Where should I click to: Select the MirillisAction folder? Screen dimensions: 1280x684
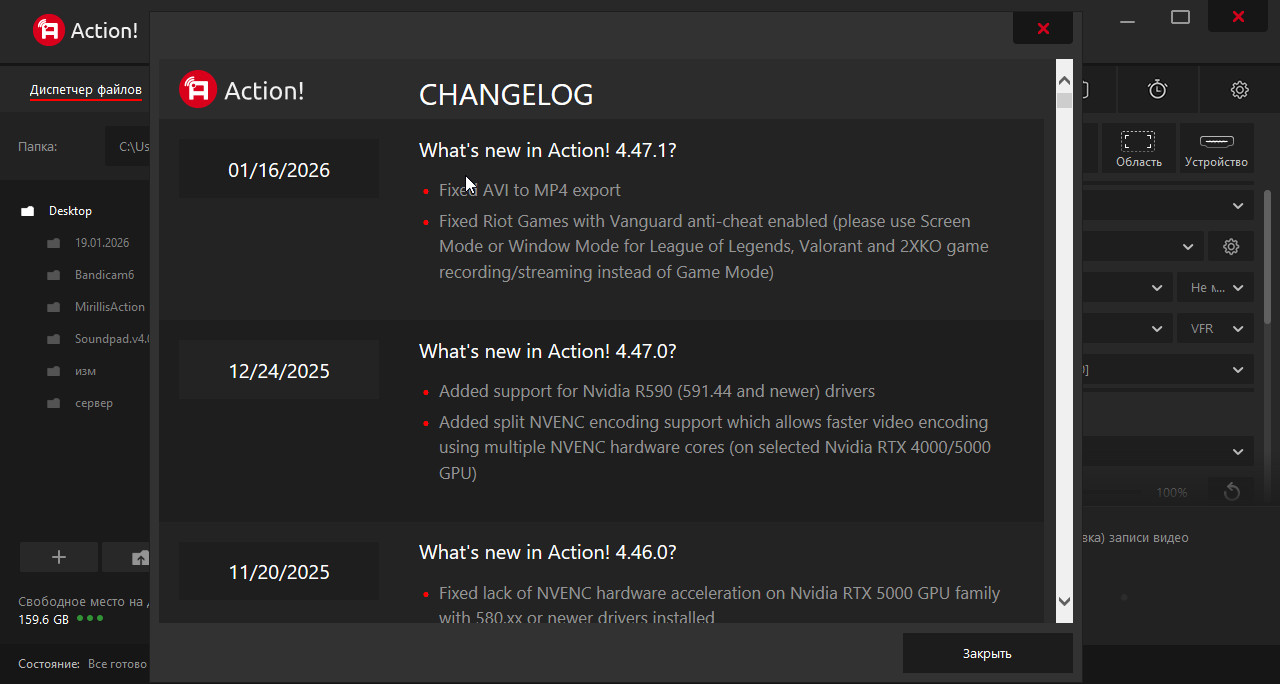[x=109, y=307]
